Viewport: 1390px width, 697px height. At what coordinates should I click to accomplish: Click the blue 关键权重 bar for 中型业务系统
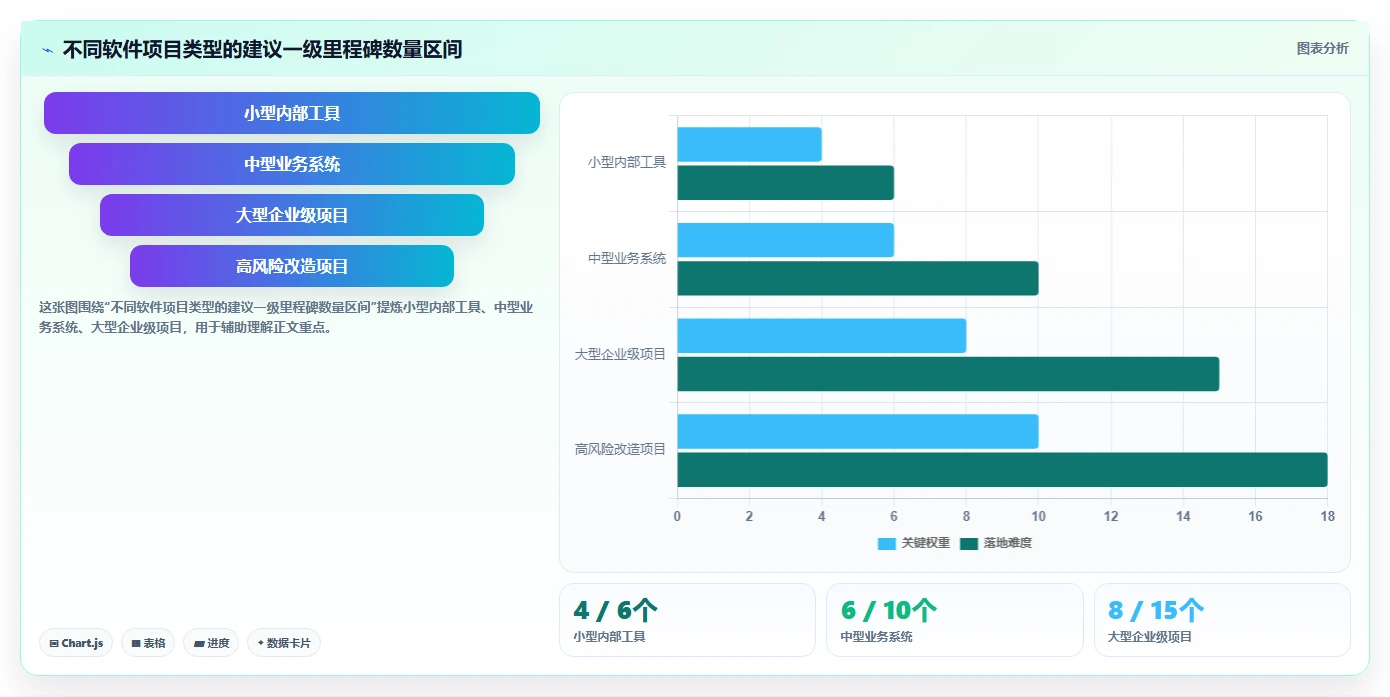coord(785,240)
